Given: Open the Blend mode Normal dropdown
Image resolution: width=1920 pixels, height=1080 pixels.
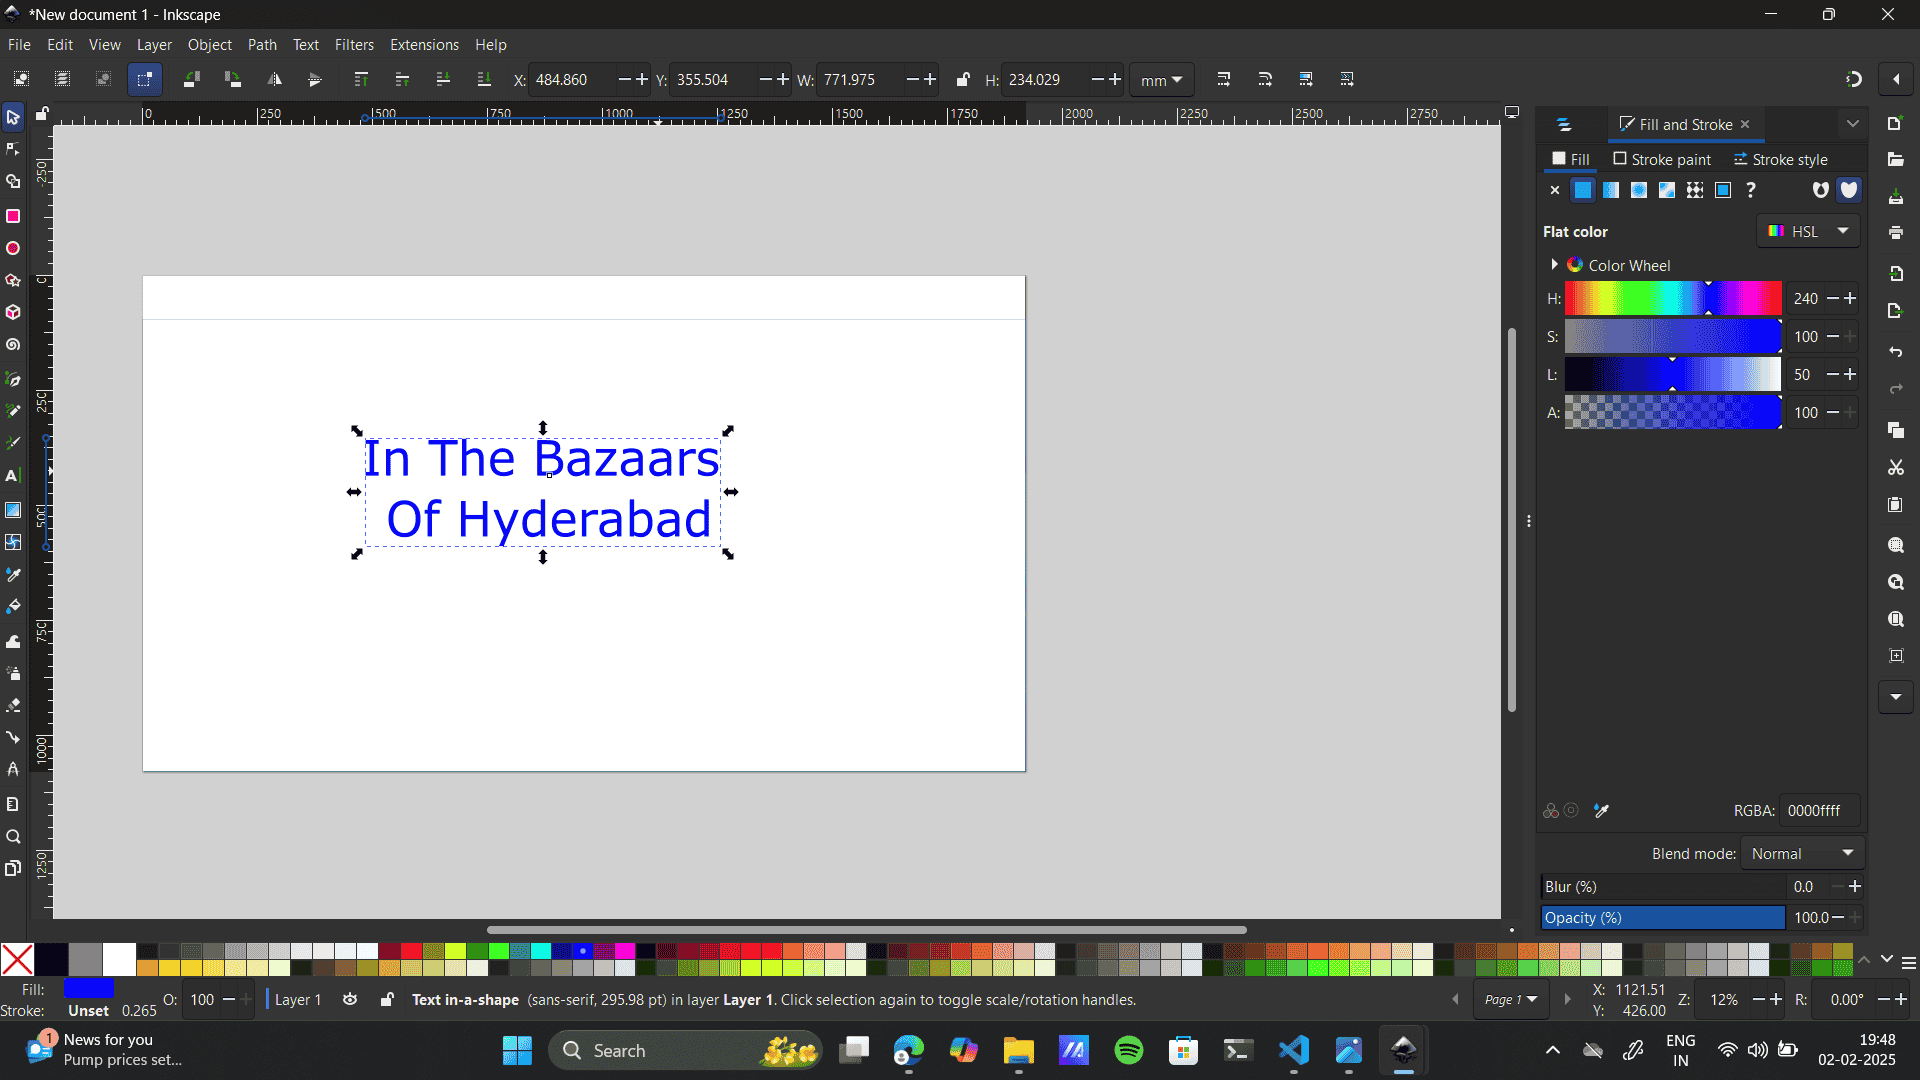Looking at the screenshot, I should click(1802, 854).
